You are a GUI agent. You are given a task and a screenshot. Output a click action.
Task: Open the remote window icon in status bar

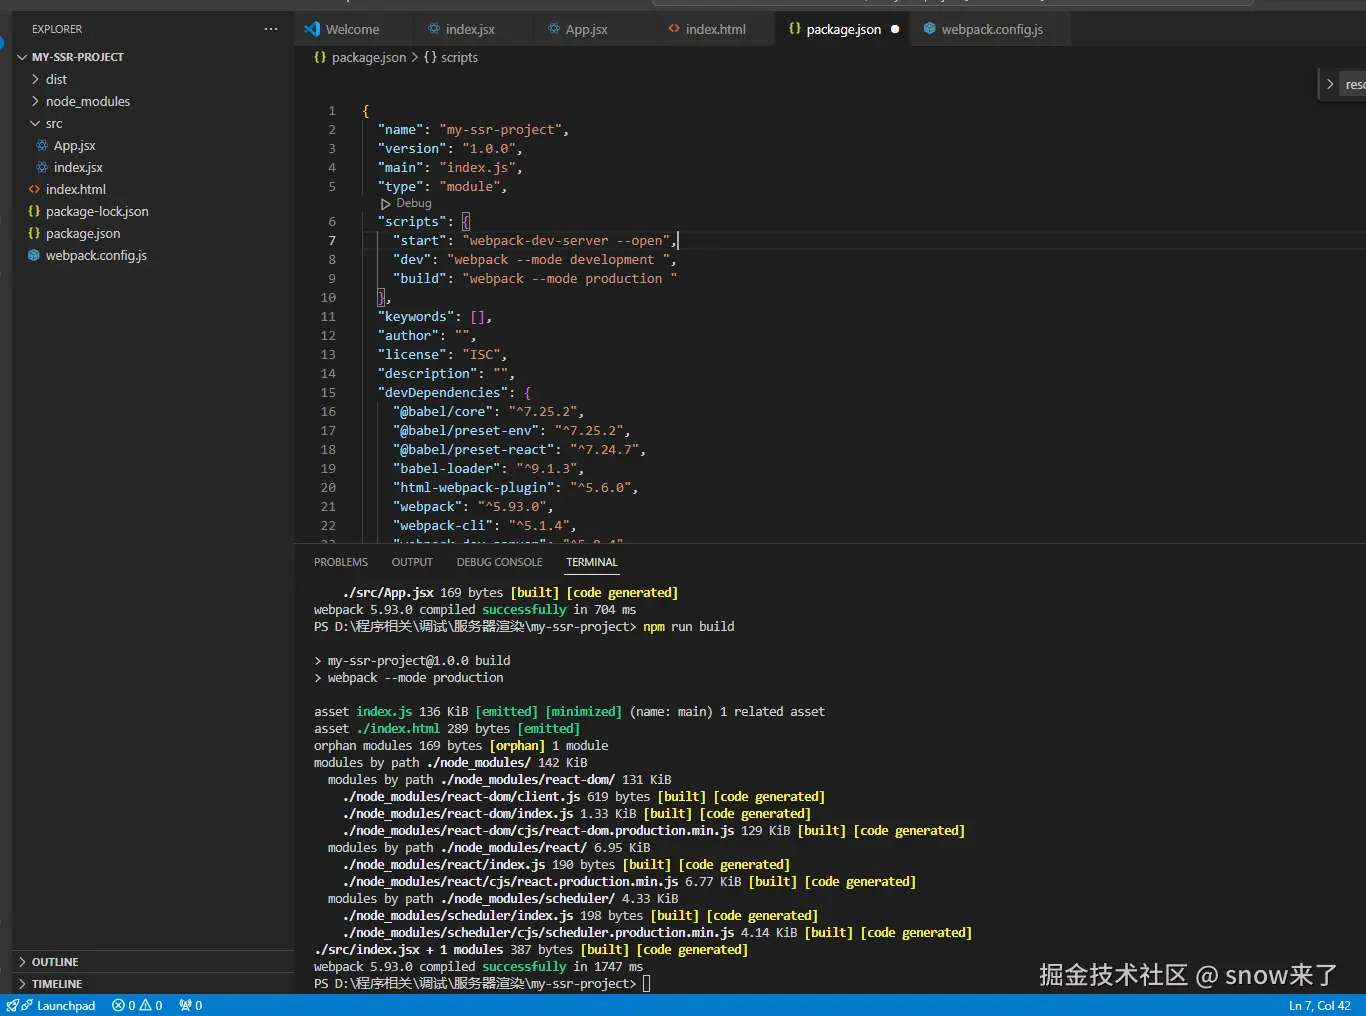coord(12,1005)
